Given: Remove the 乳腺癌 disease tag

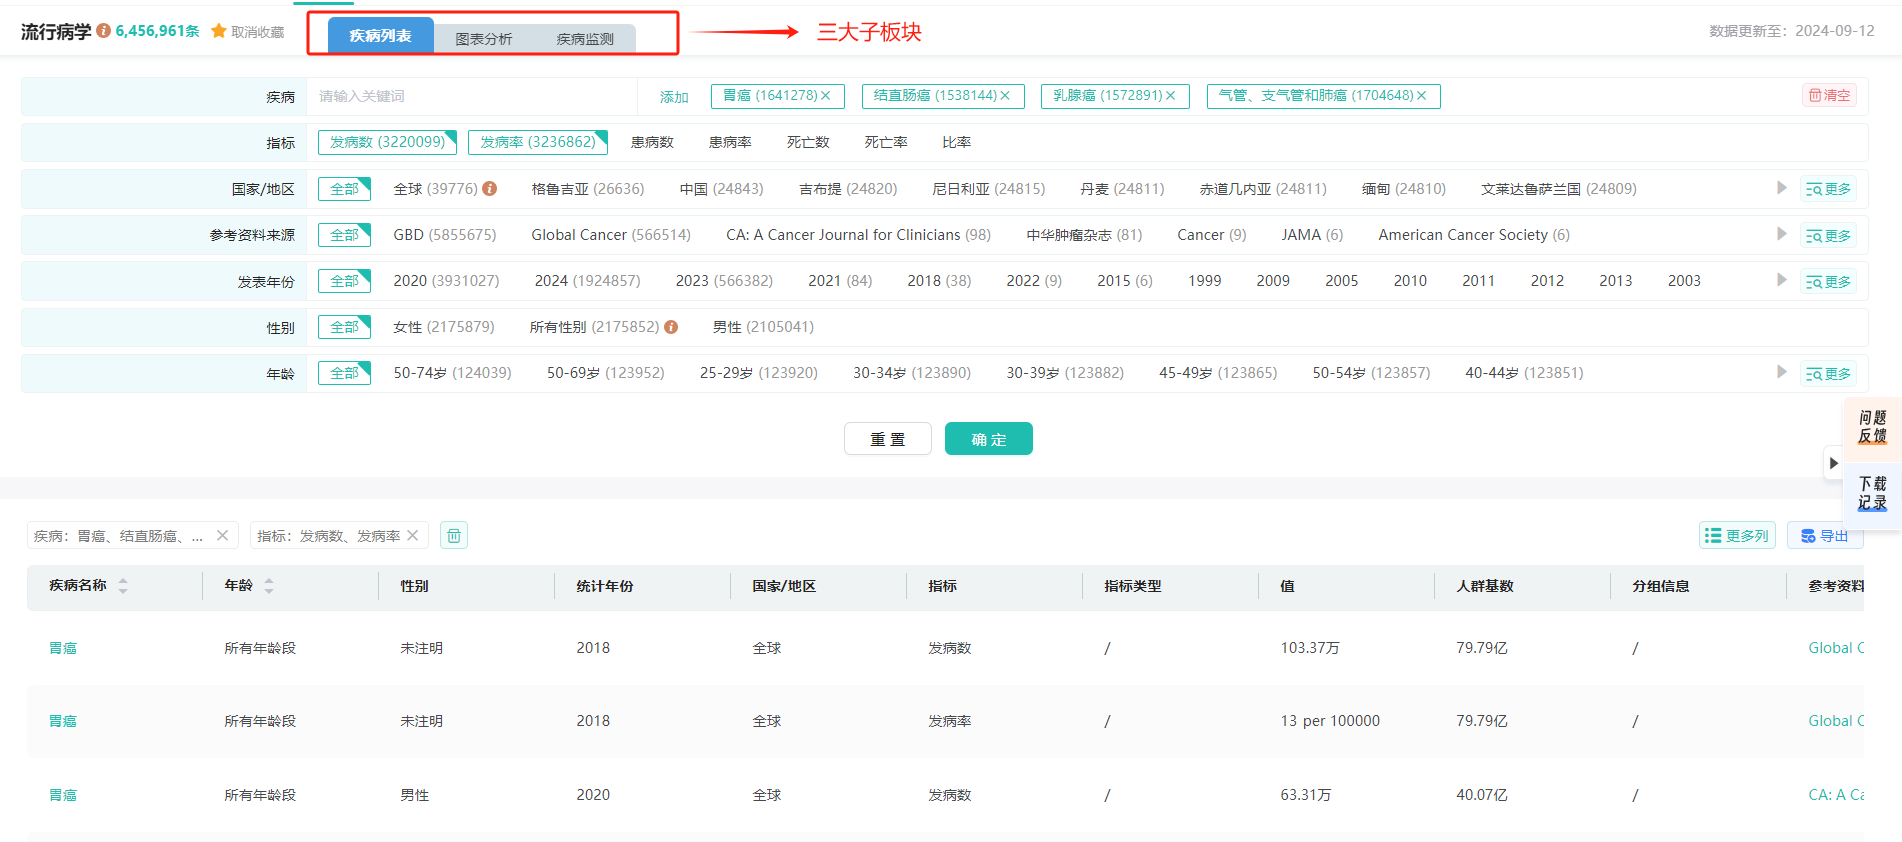Looking at the screenshot, I should (1170, 96).
